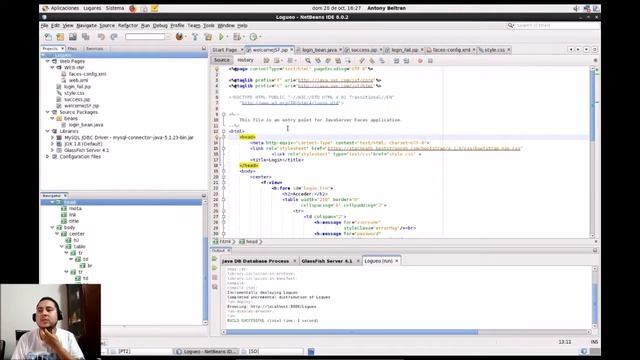Open the configuration combo box in toolbar

[147, 37]
